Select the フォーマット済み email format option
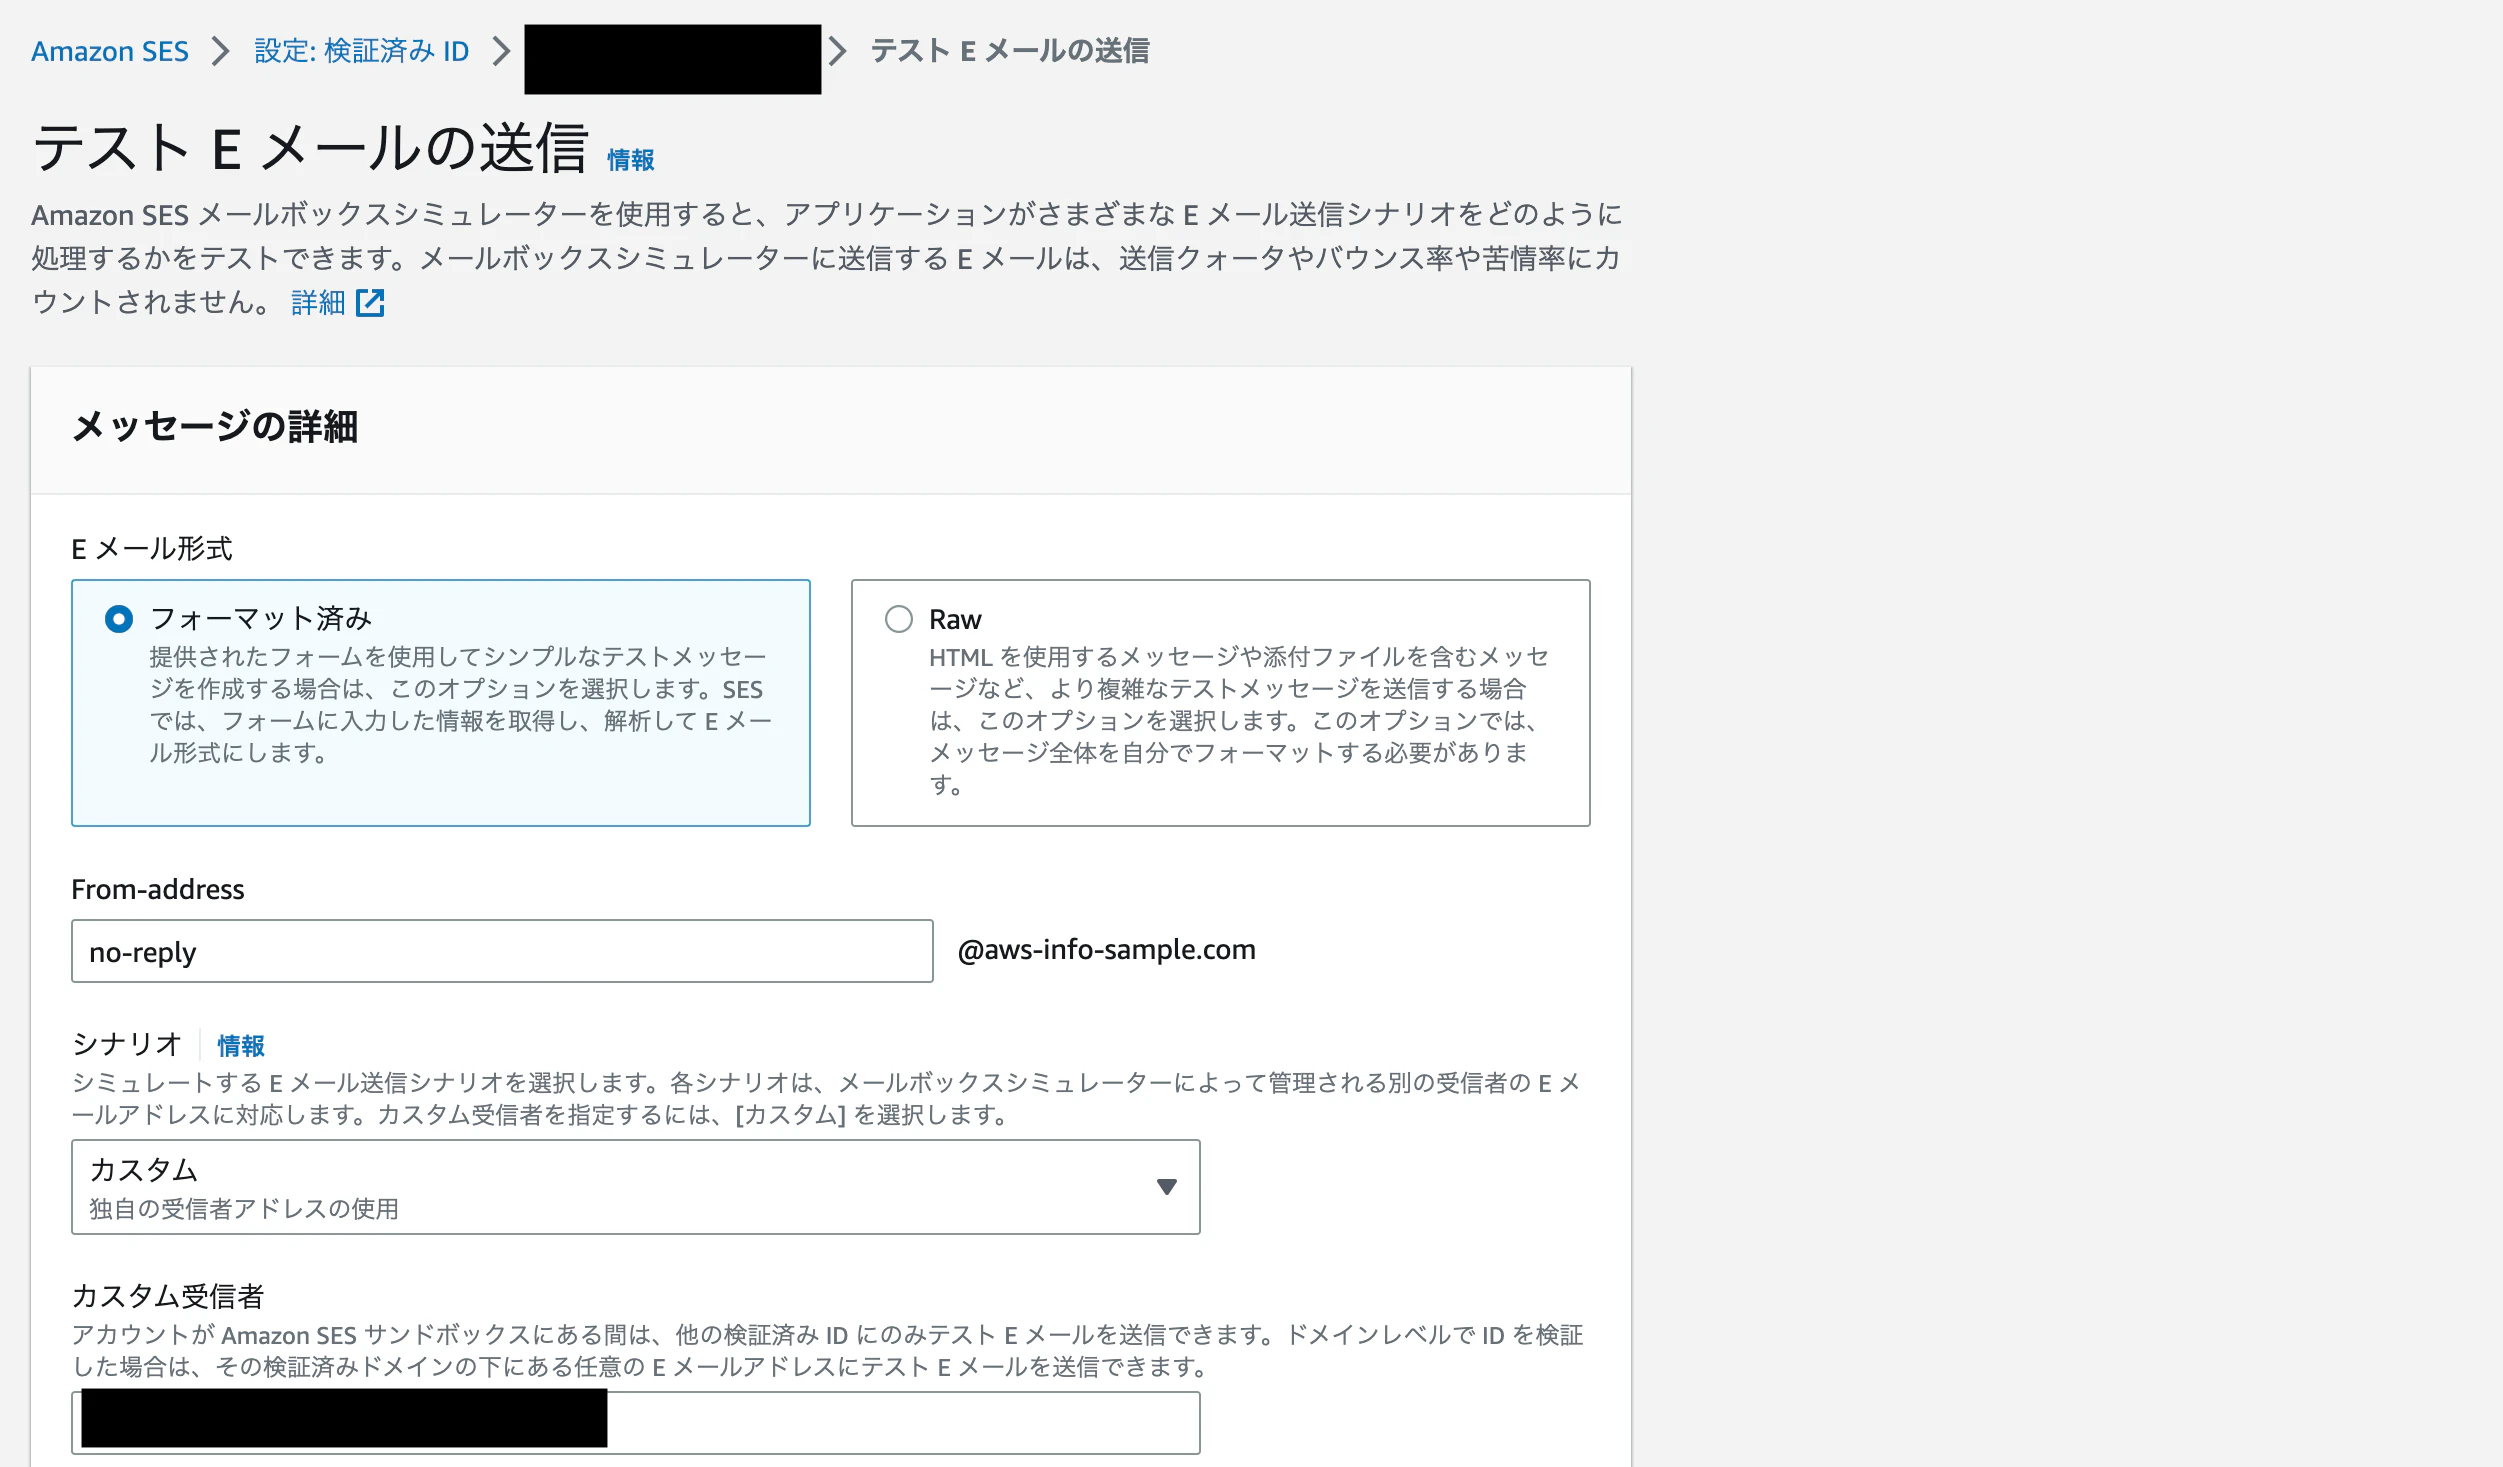Image resolution: width=2503 pixels, height=1467 pixels. [x=119, y=619]
